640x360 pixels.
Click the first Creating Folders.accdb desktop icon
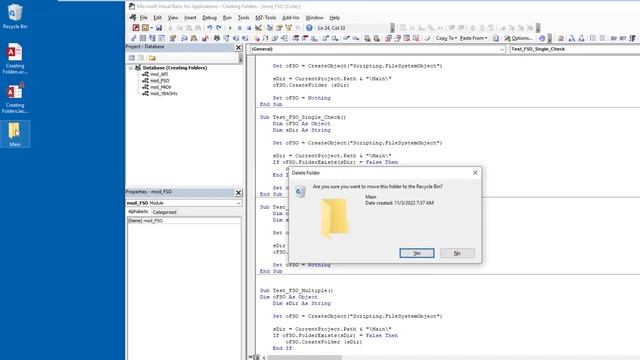click(x=15, y=58)
